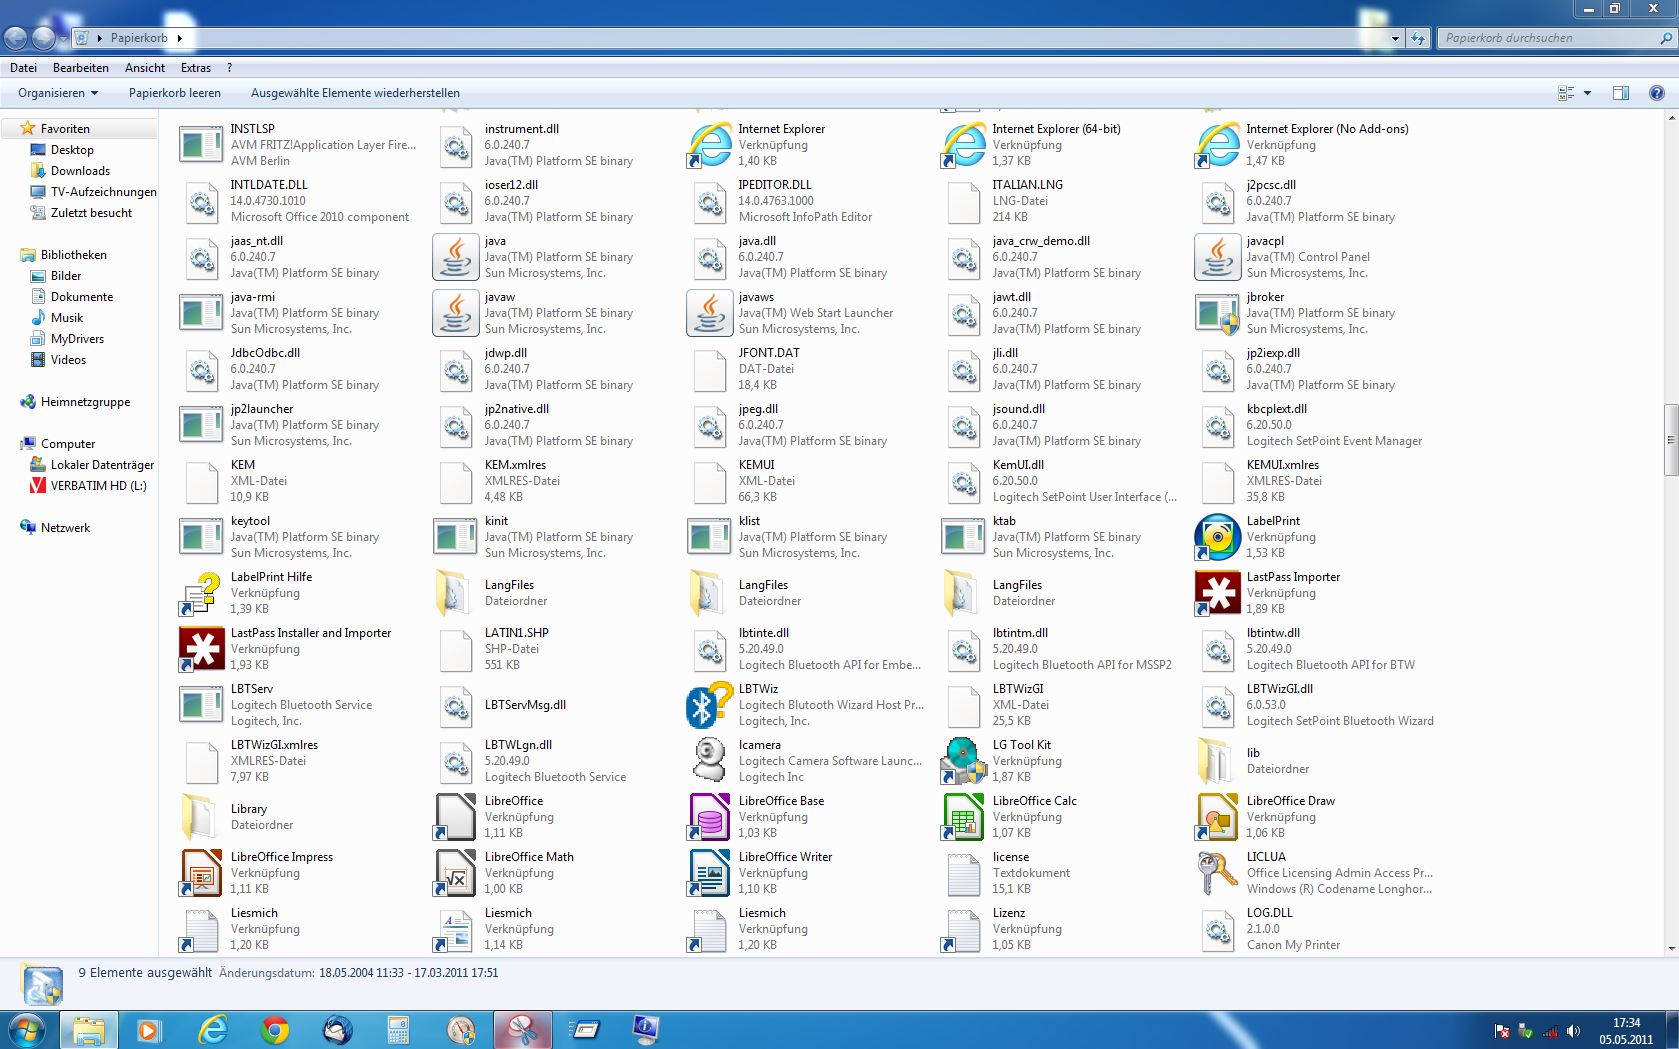
Task: Open the Snipping Tool taskbar button
Action: coord(523,1030)
